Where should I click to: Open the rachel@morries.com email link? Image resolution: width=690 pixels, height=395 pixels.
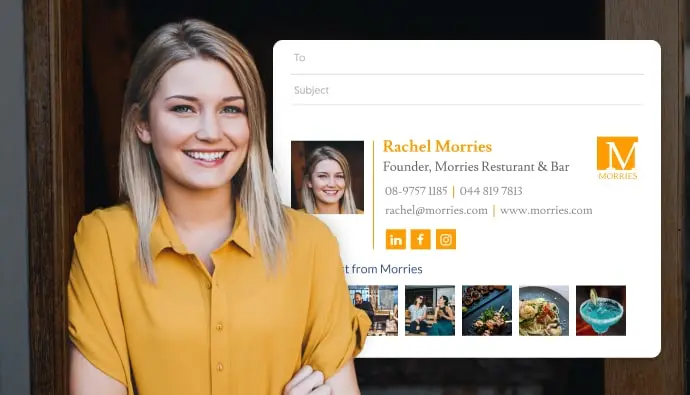coord(436,211)
